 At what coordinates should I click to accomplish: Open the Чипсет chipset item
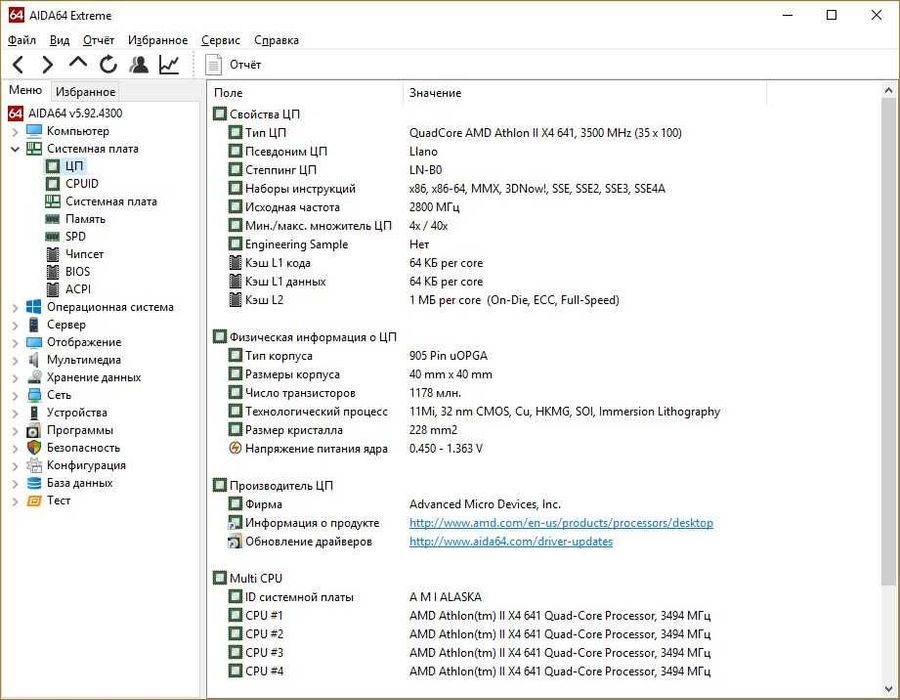point(84,254)
